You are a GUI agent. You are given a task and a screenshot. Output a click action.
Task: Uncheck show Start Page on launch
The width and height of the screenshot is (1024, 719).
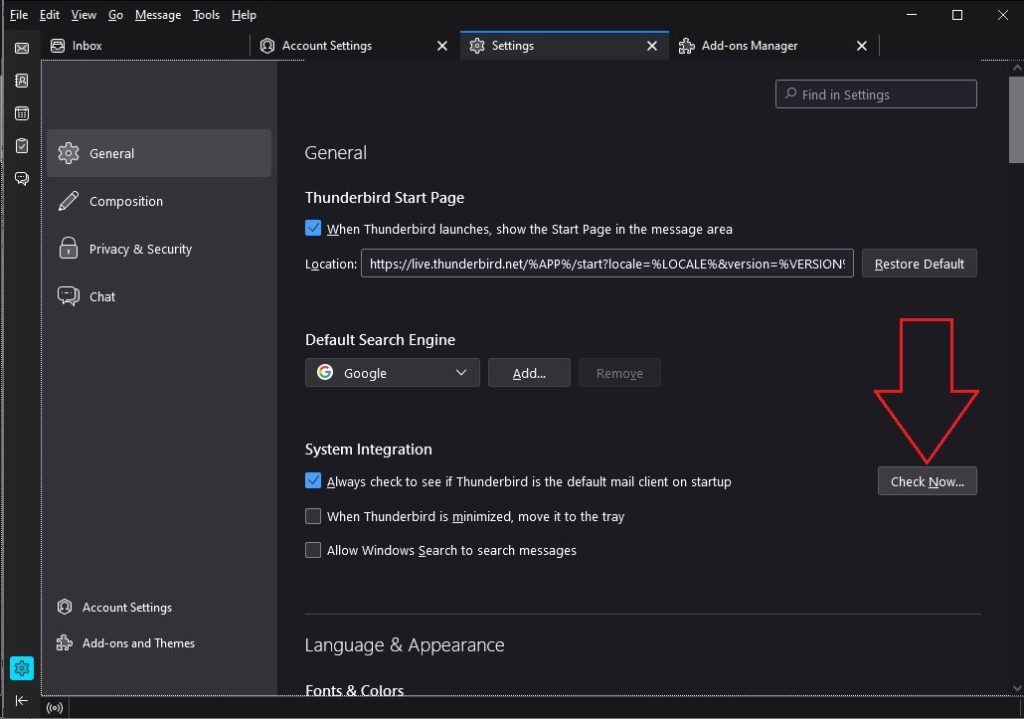point(313,229)
